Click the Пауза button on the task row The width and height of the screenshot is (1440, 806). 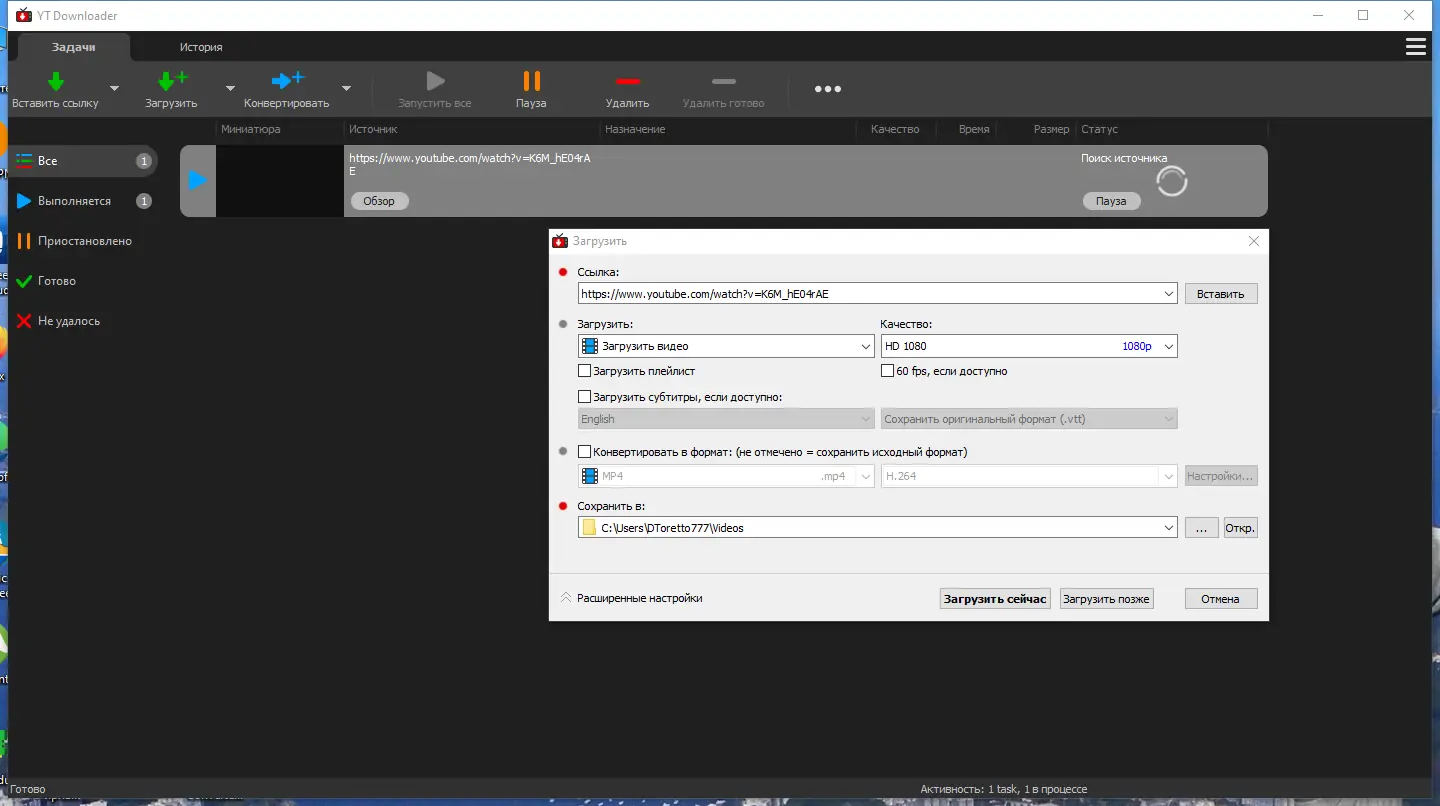[1111, 201]
